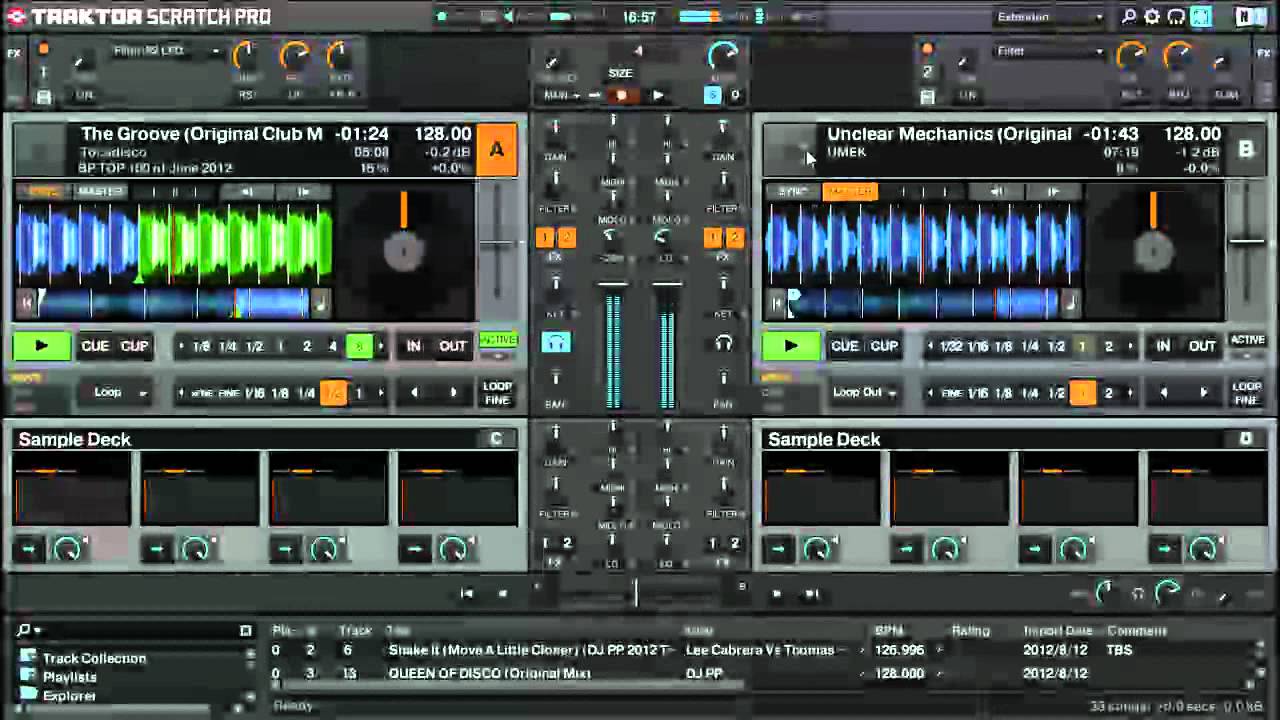
Task: Toggle SYNC on Deck A
Action: pyautogui.click(x=43, y=191)
